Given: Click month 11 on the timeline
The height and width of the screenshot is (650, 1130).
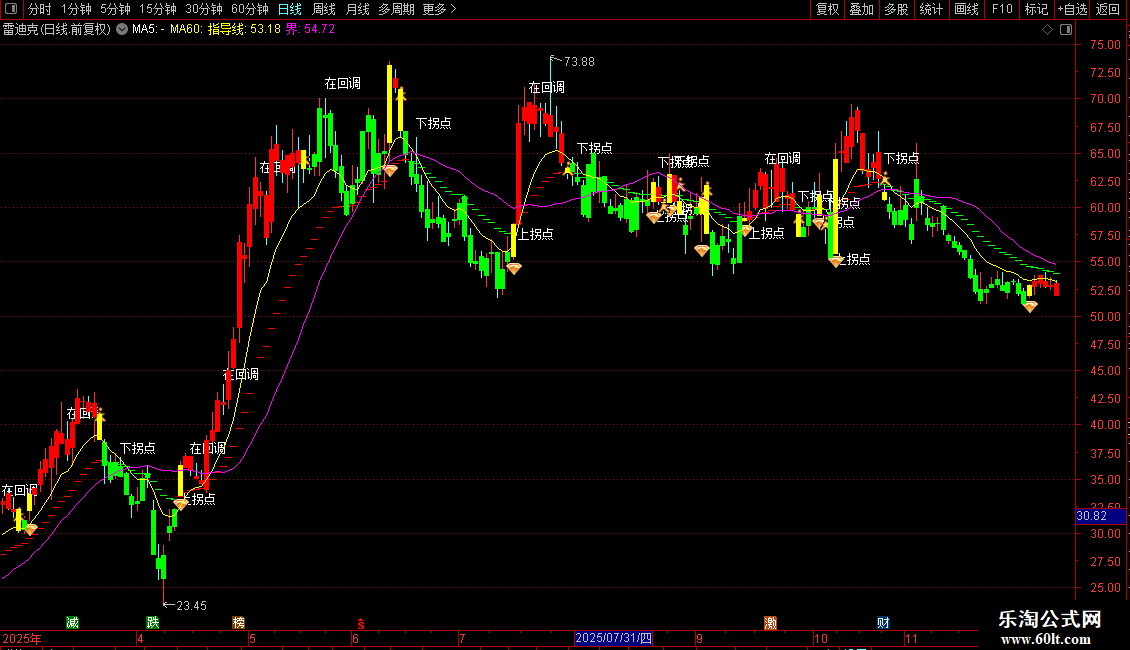Looking at the screenshot, I should 912,638.
